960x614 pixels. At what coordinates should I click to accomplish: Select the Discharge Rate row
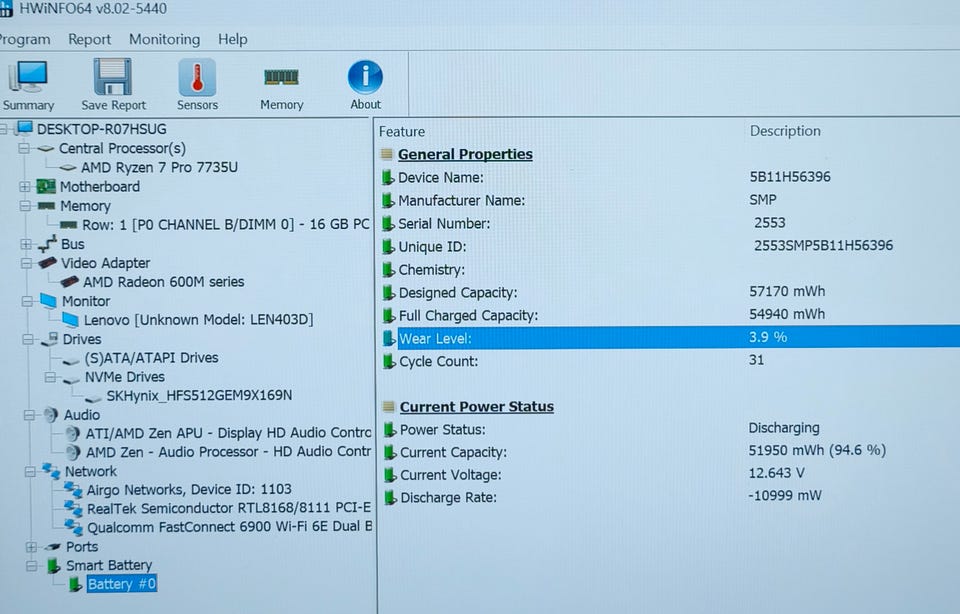point(670,497)
